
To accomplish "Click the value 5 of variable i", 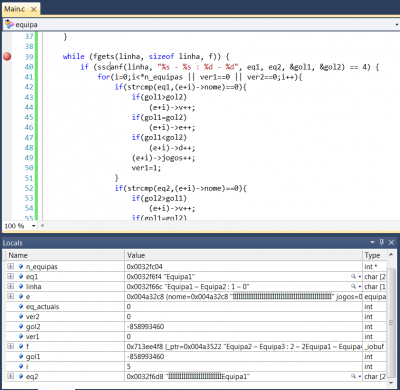I will point(129,367).
